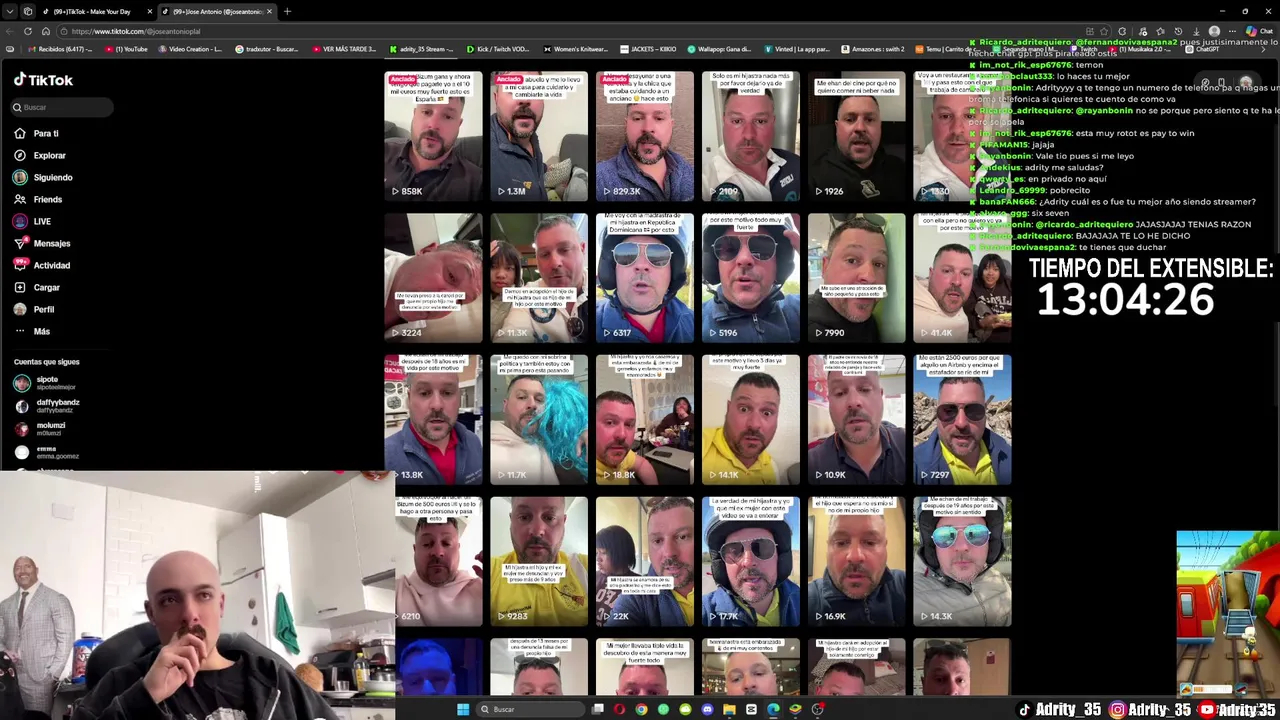Open File Explorer from the taskbar
The height and width of the screenshot is (720, 1280).
(x=729, y=709)
